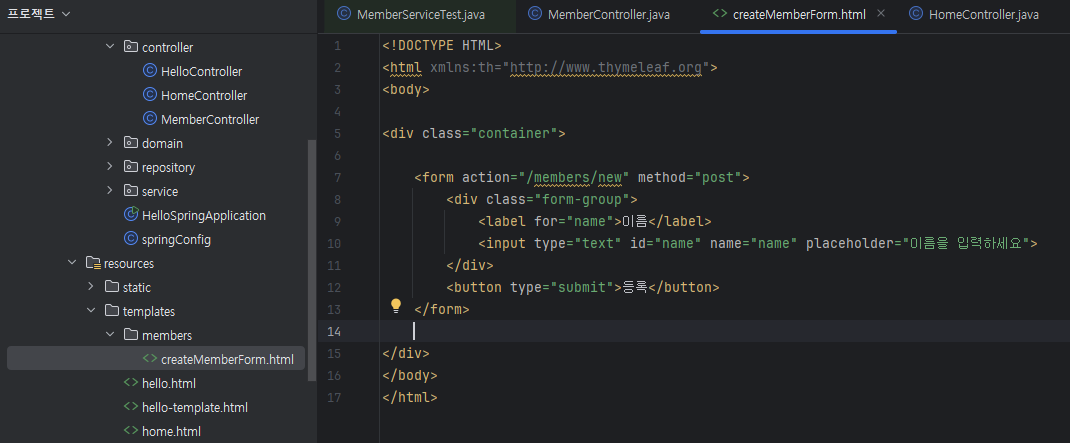Click the opening <body> tag
Viewport: 1070px width, 443px height.
406,90
